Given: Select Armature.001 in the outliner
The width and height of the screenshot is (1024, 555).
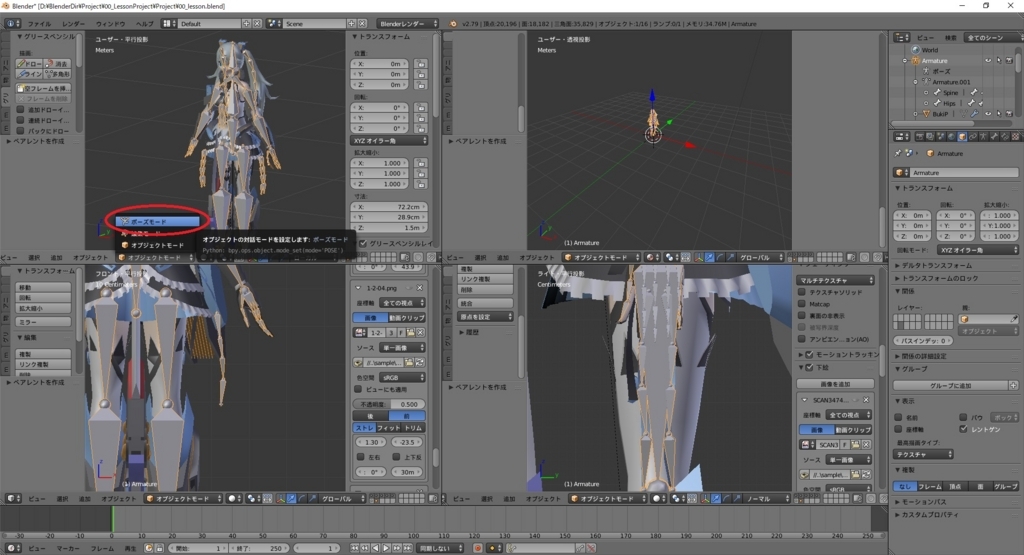Looking at the screenshot, I should pyautogui.click(x=951, y=82).
